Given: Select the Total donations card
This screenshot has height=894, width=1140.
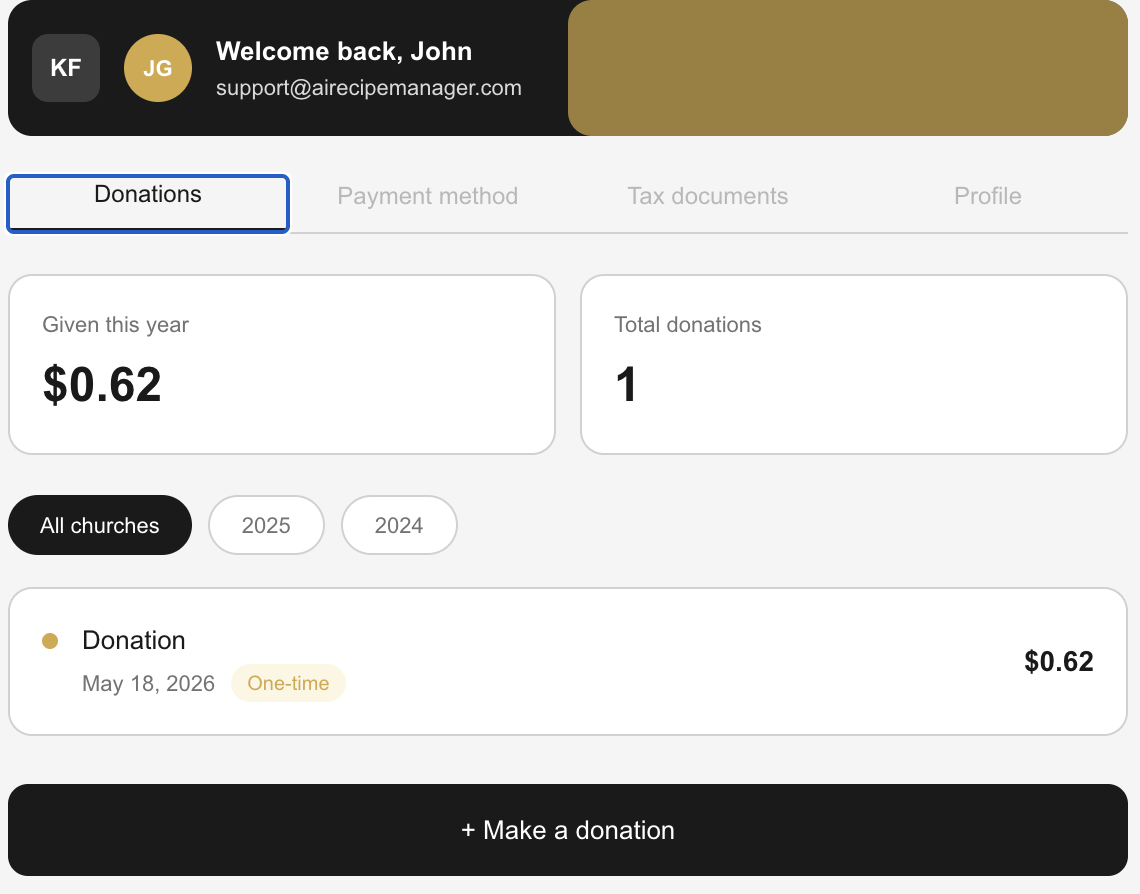Looking at the screenshot, I should click(854, 364).
